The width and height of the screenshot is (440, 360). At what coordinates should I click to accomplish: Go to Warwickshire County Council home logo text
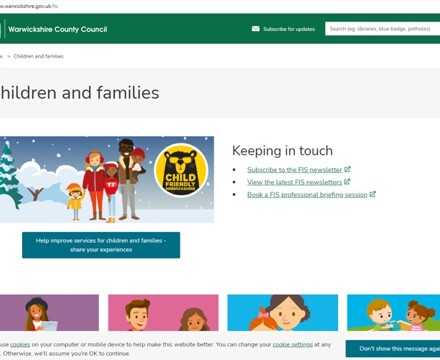click(x=58, y=29)
